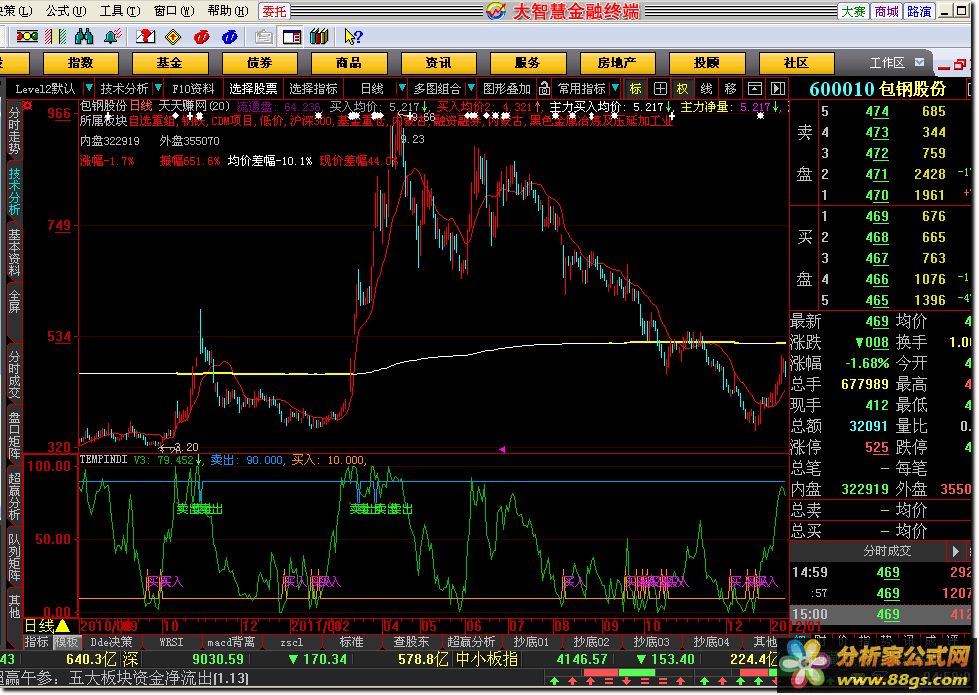
Task: Open the 帮助 menu
Action: point(227,11)
